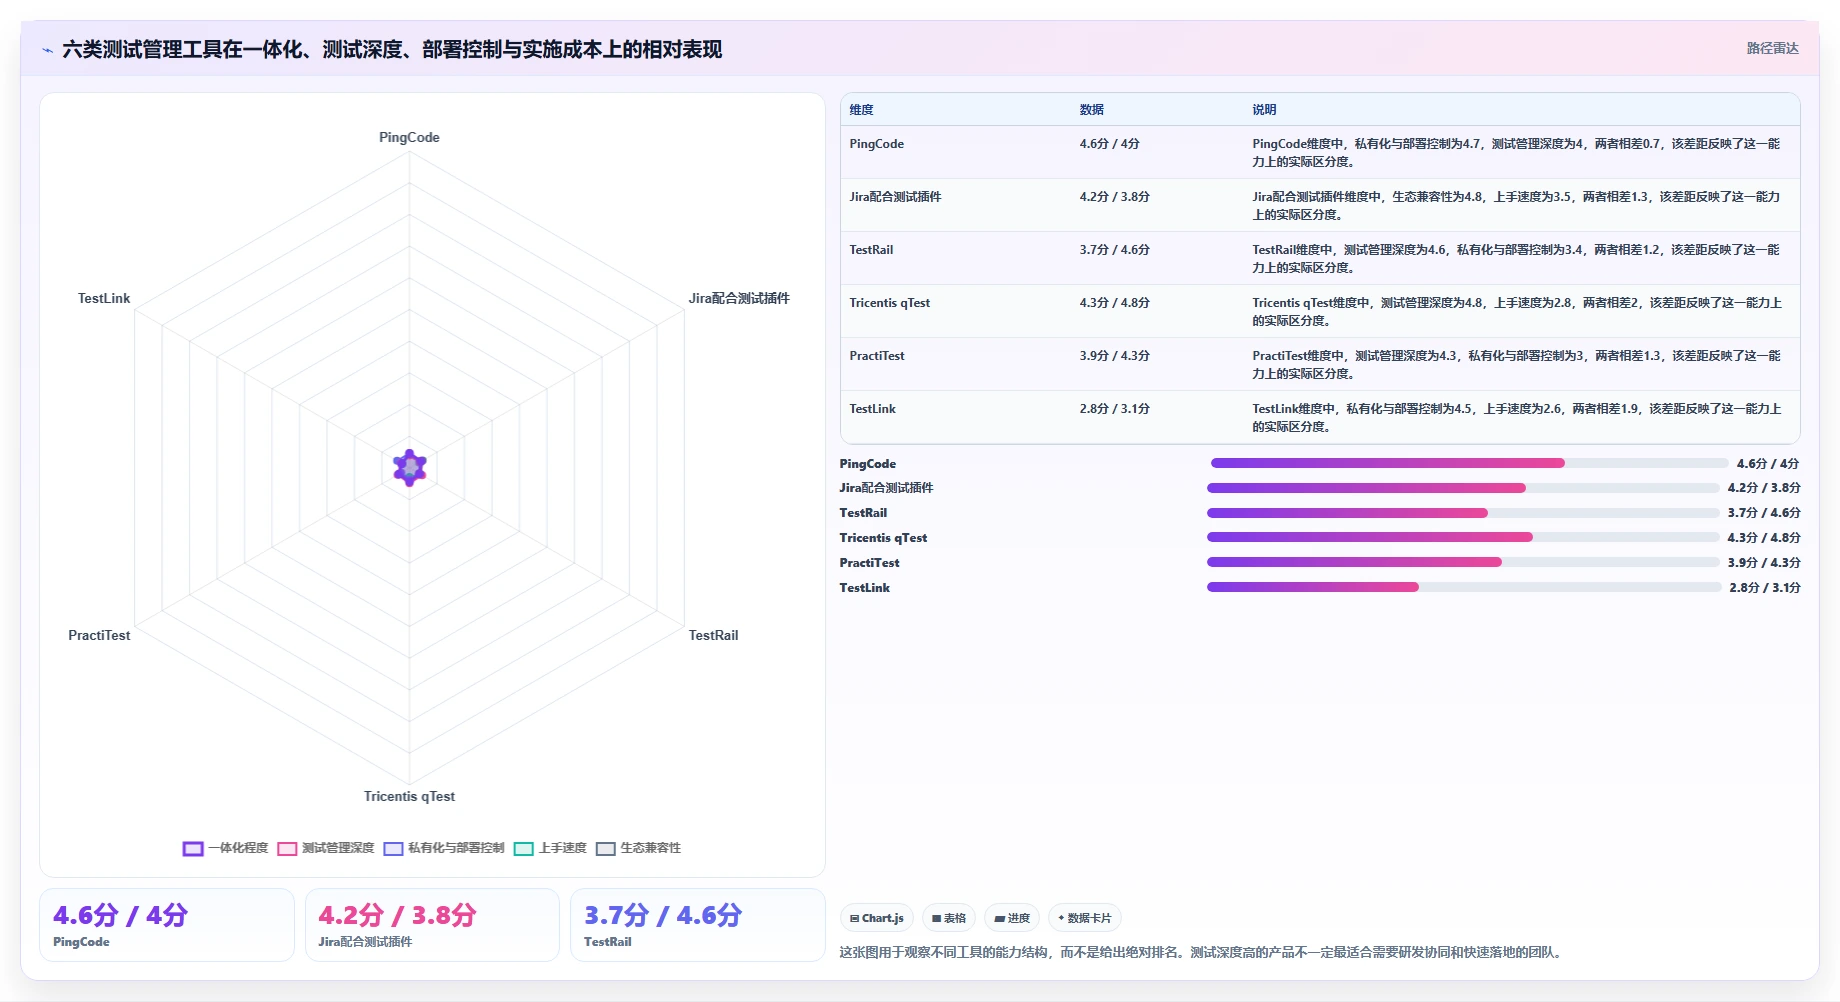
Task: Toggle the 上手速度 legend item
Action: click(550, 848)
